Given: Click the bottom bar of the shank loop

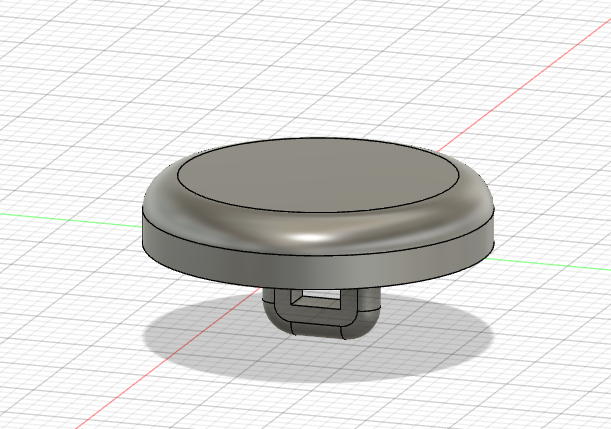Looking at the screenshot, I should click(x=318, y=327).
